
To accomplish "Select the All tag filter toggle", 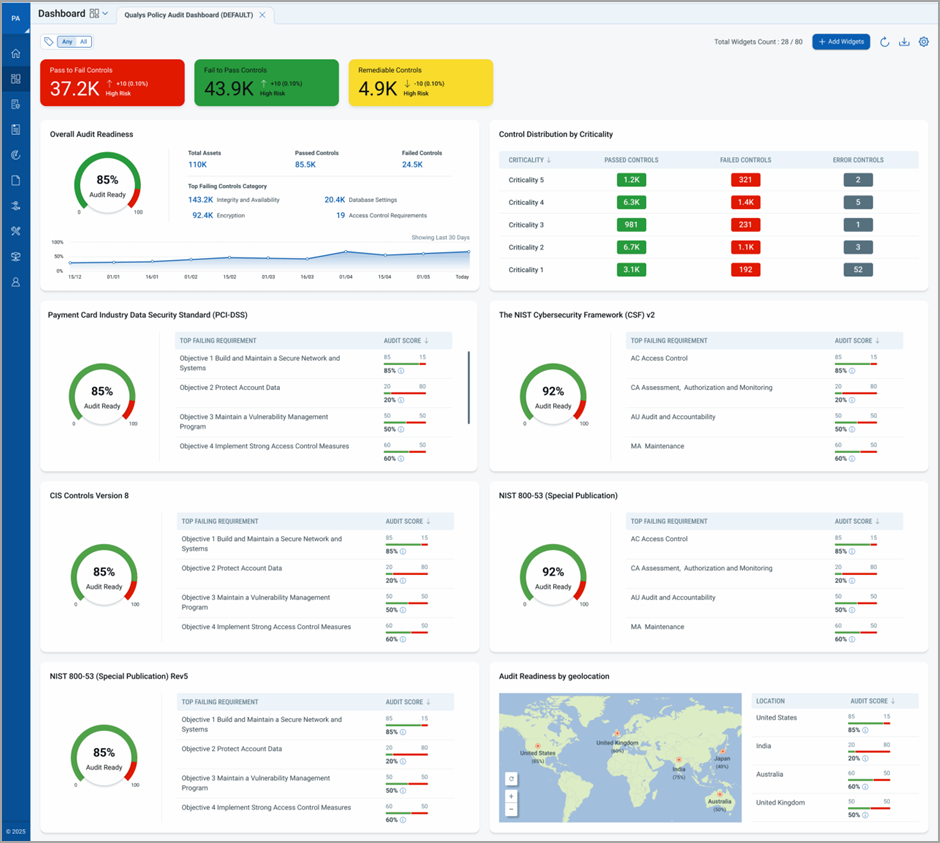I will 83,41.
